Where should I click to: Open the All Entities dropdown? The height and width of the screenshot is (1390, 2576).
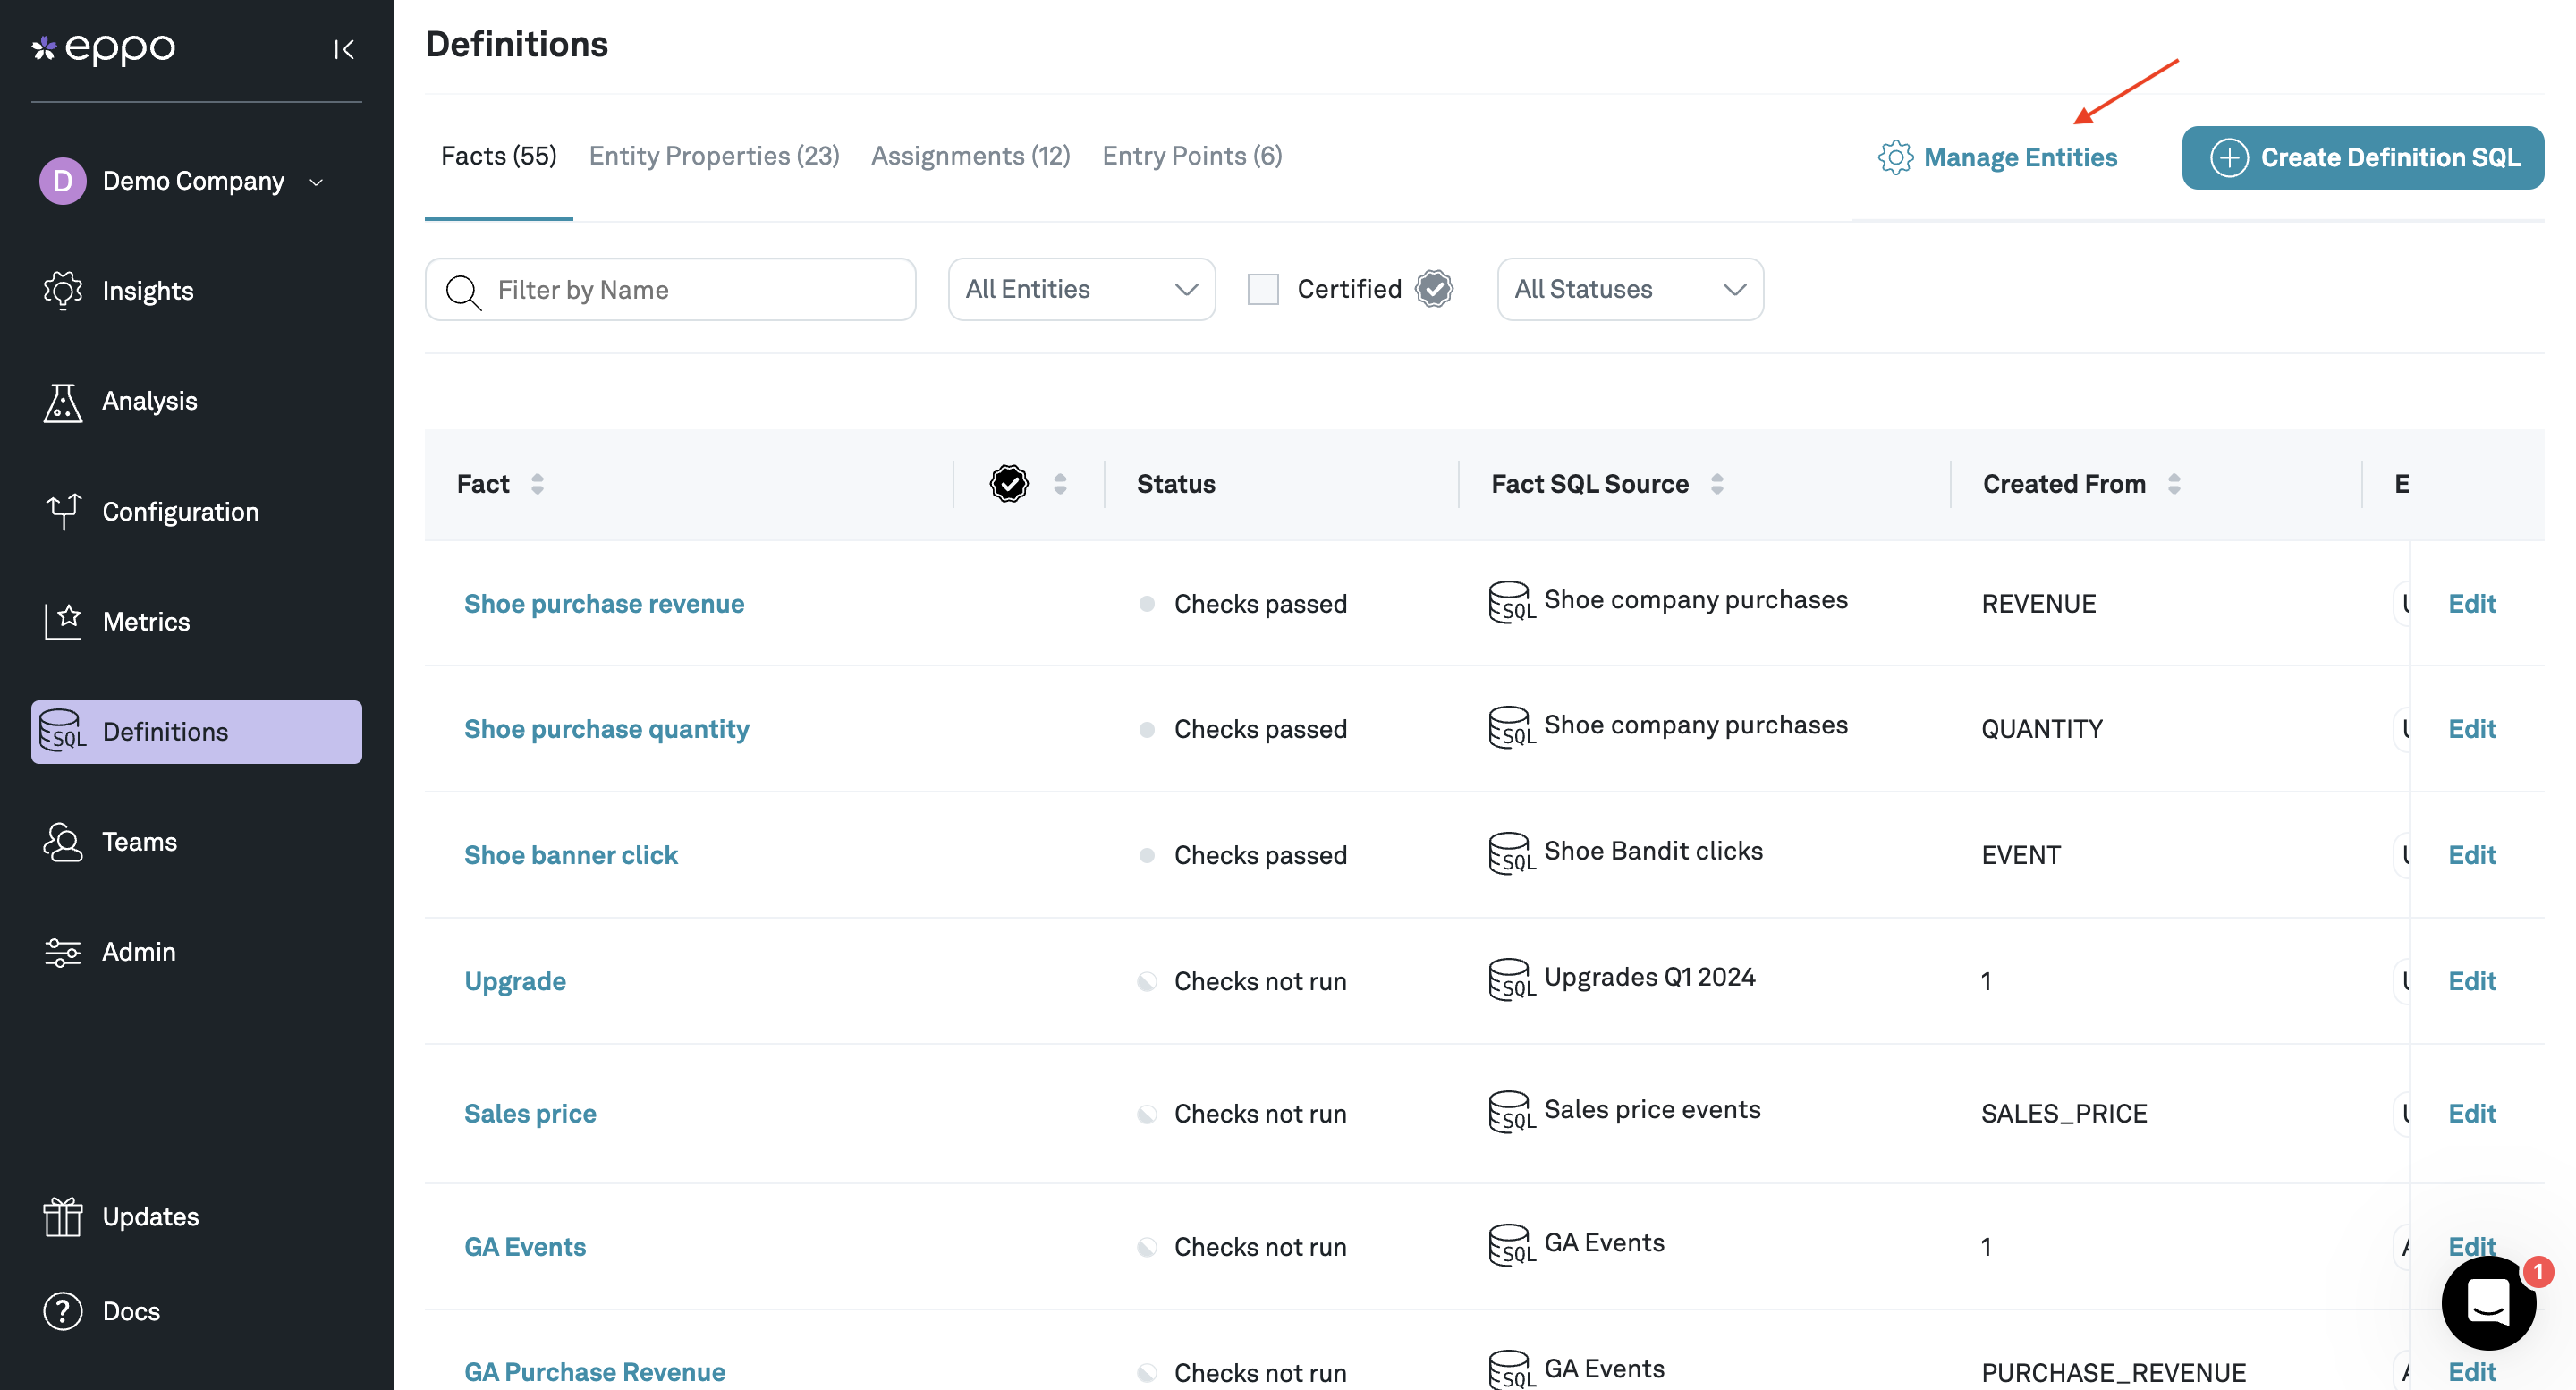(x=1081, y=289)
